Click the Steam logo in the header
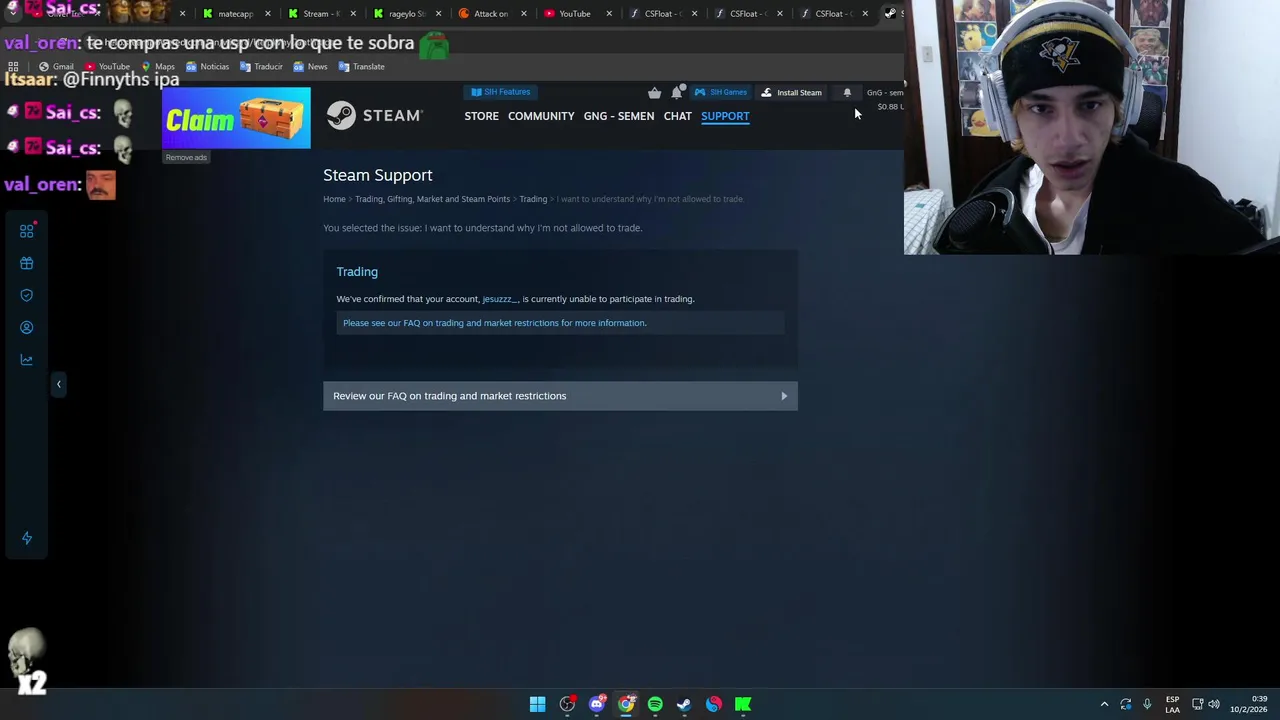This screenshot has height=720, width=1280. (374, 116)
